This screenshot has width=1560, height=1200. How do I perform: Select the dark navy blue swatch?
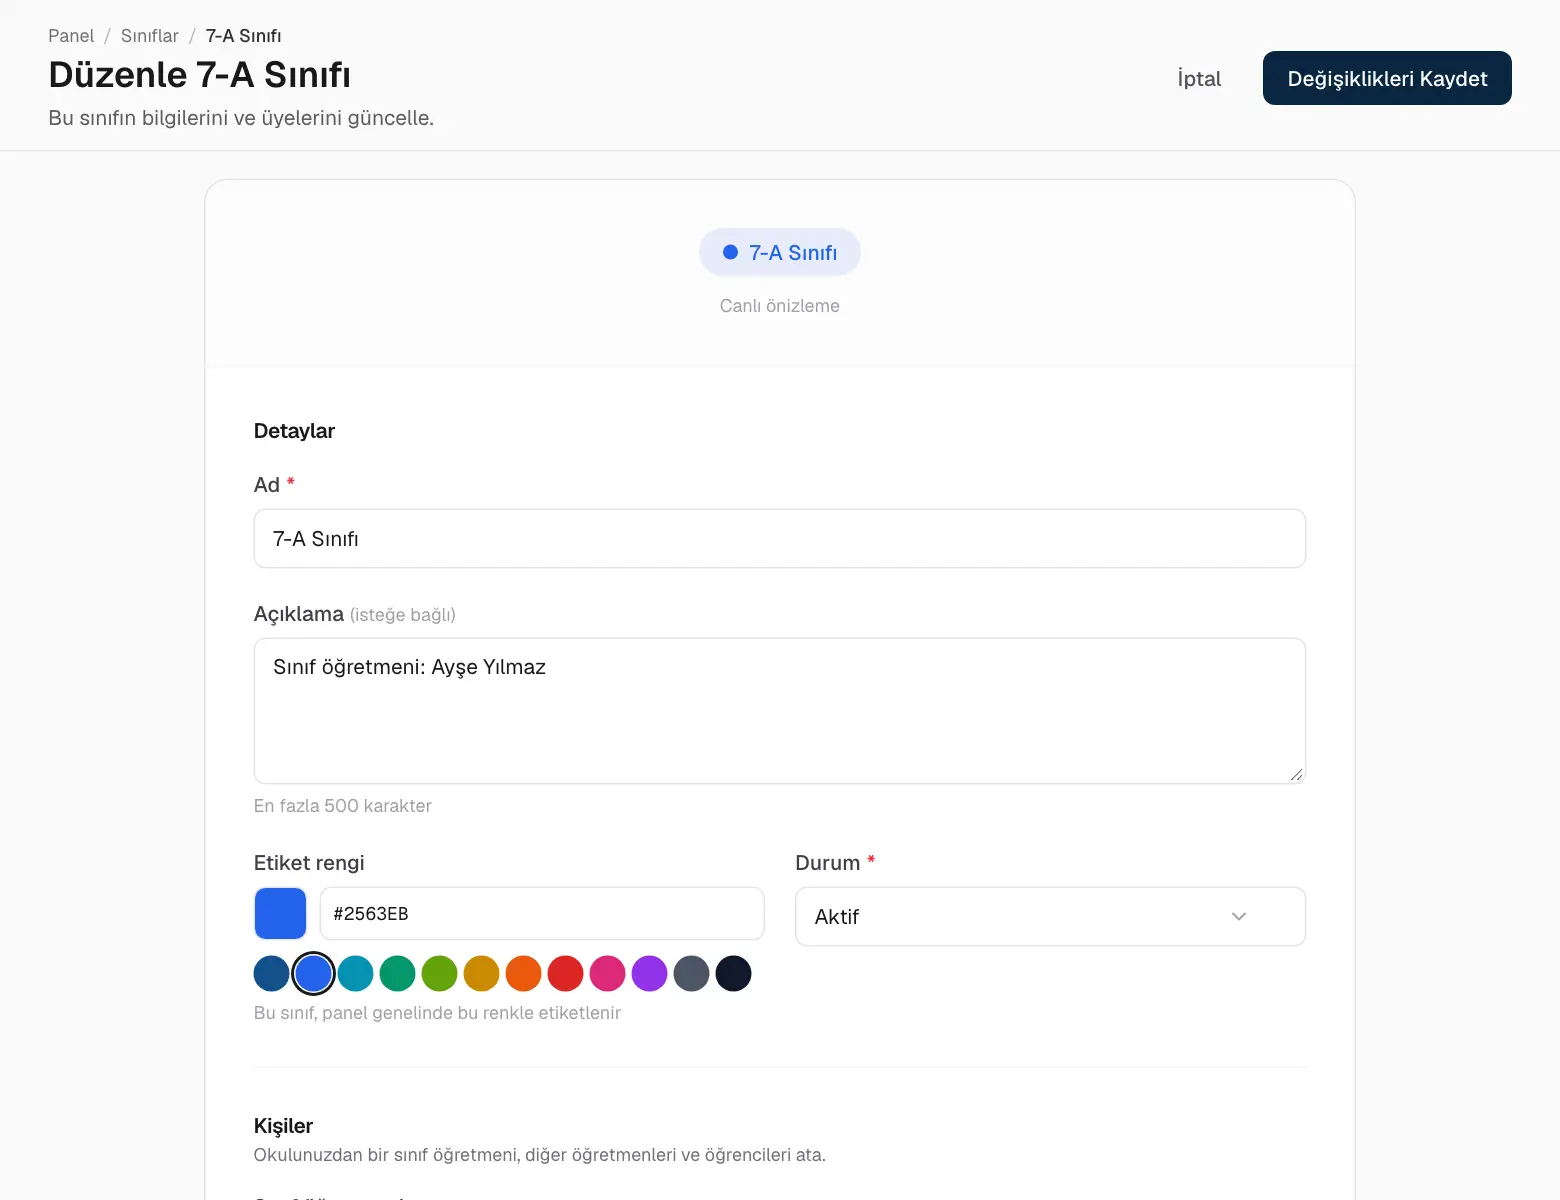(x=272, y=974)
